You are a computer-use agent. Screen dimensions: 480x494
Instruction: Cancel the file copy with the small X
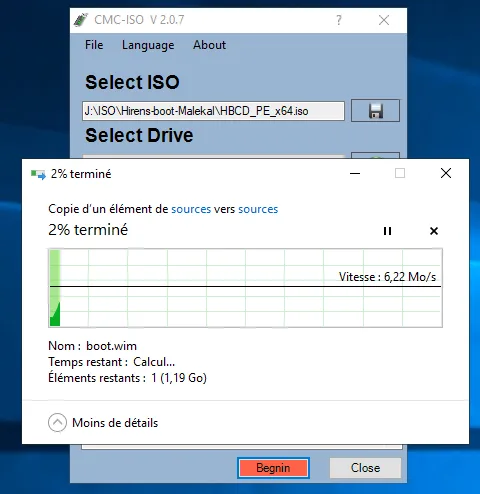[x=434, y=231]
